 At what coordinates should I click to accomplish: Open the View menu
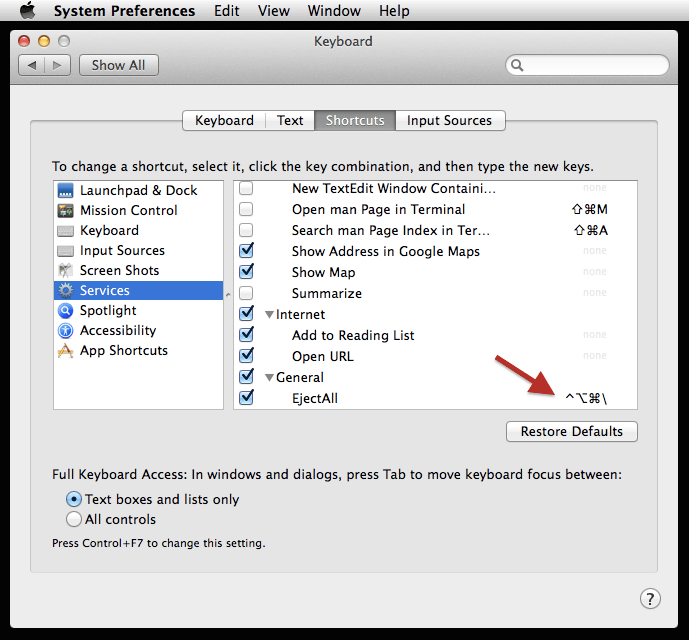(274, 11)
